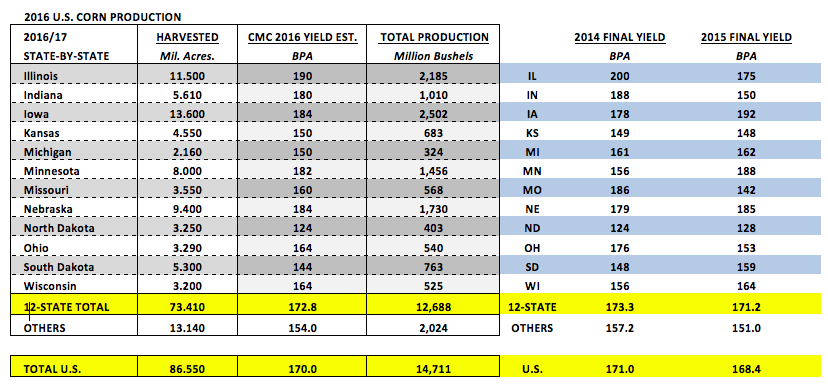This screenshot has height=388, width=828.
Task: Click the HARVESTED column header
Action: tap(187, 37)
